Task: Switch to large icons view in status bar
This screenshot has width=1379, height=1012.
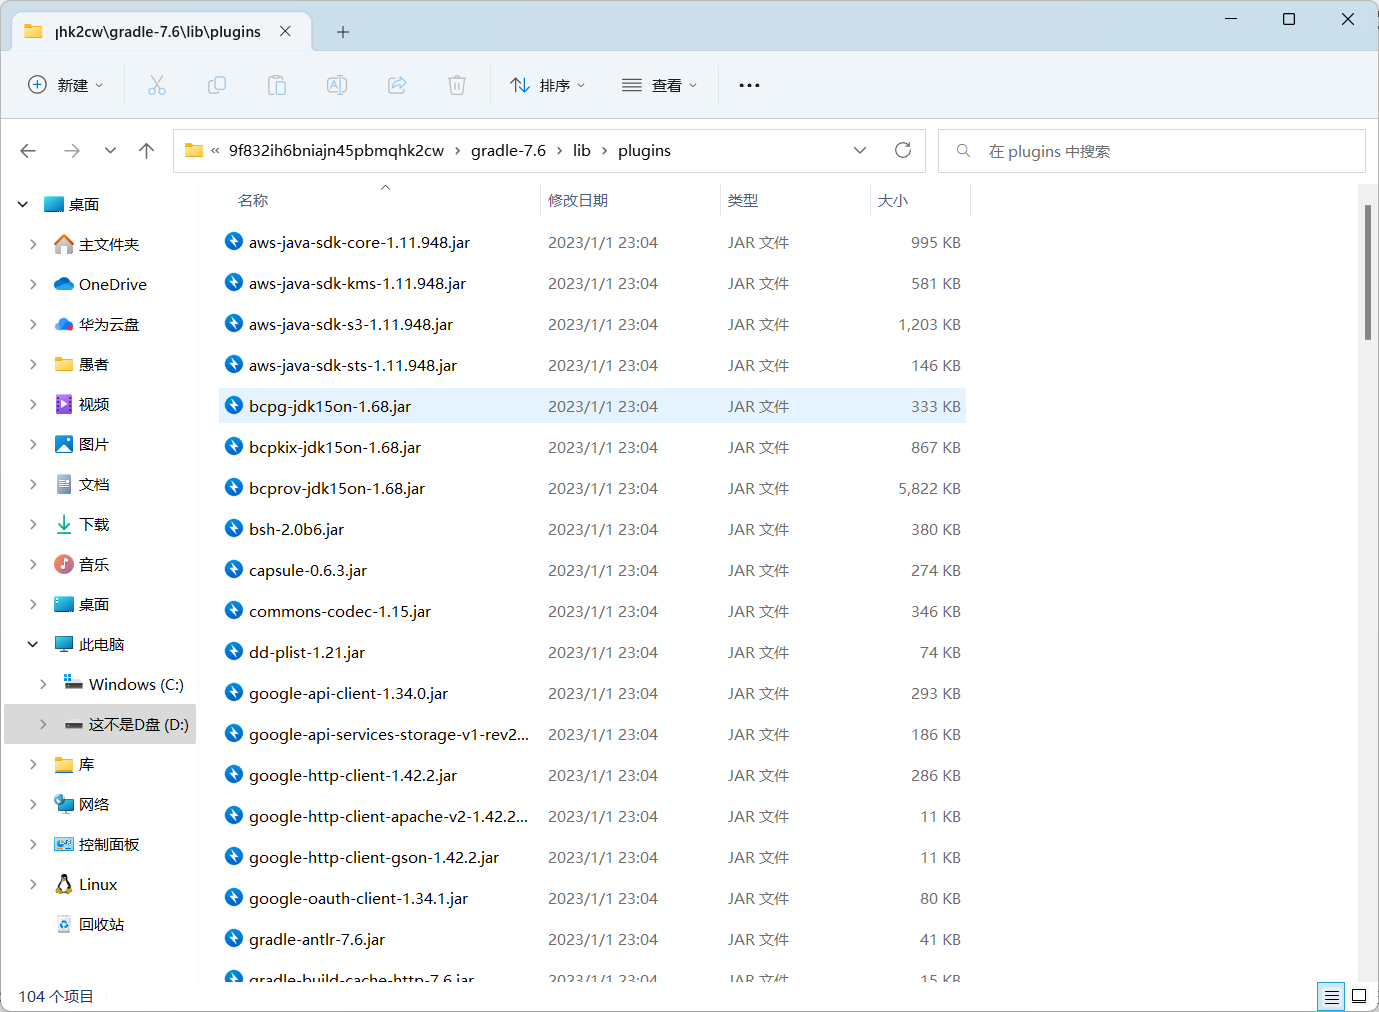Action: pos(1359,996)
